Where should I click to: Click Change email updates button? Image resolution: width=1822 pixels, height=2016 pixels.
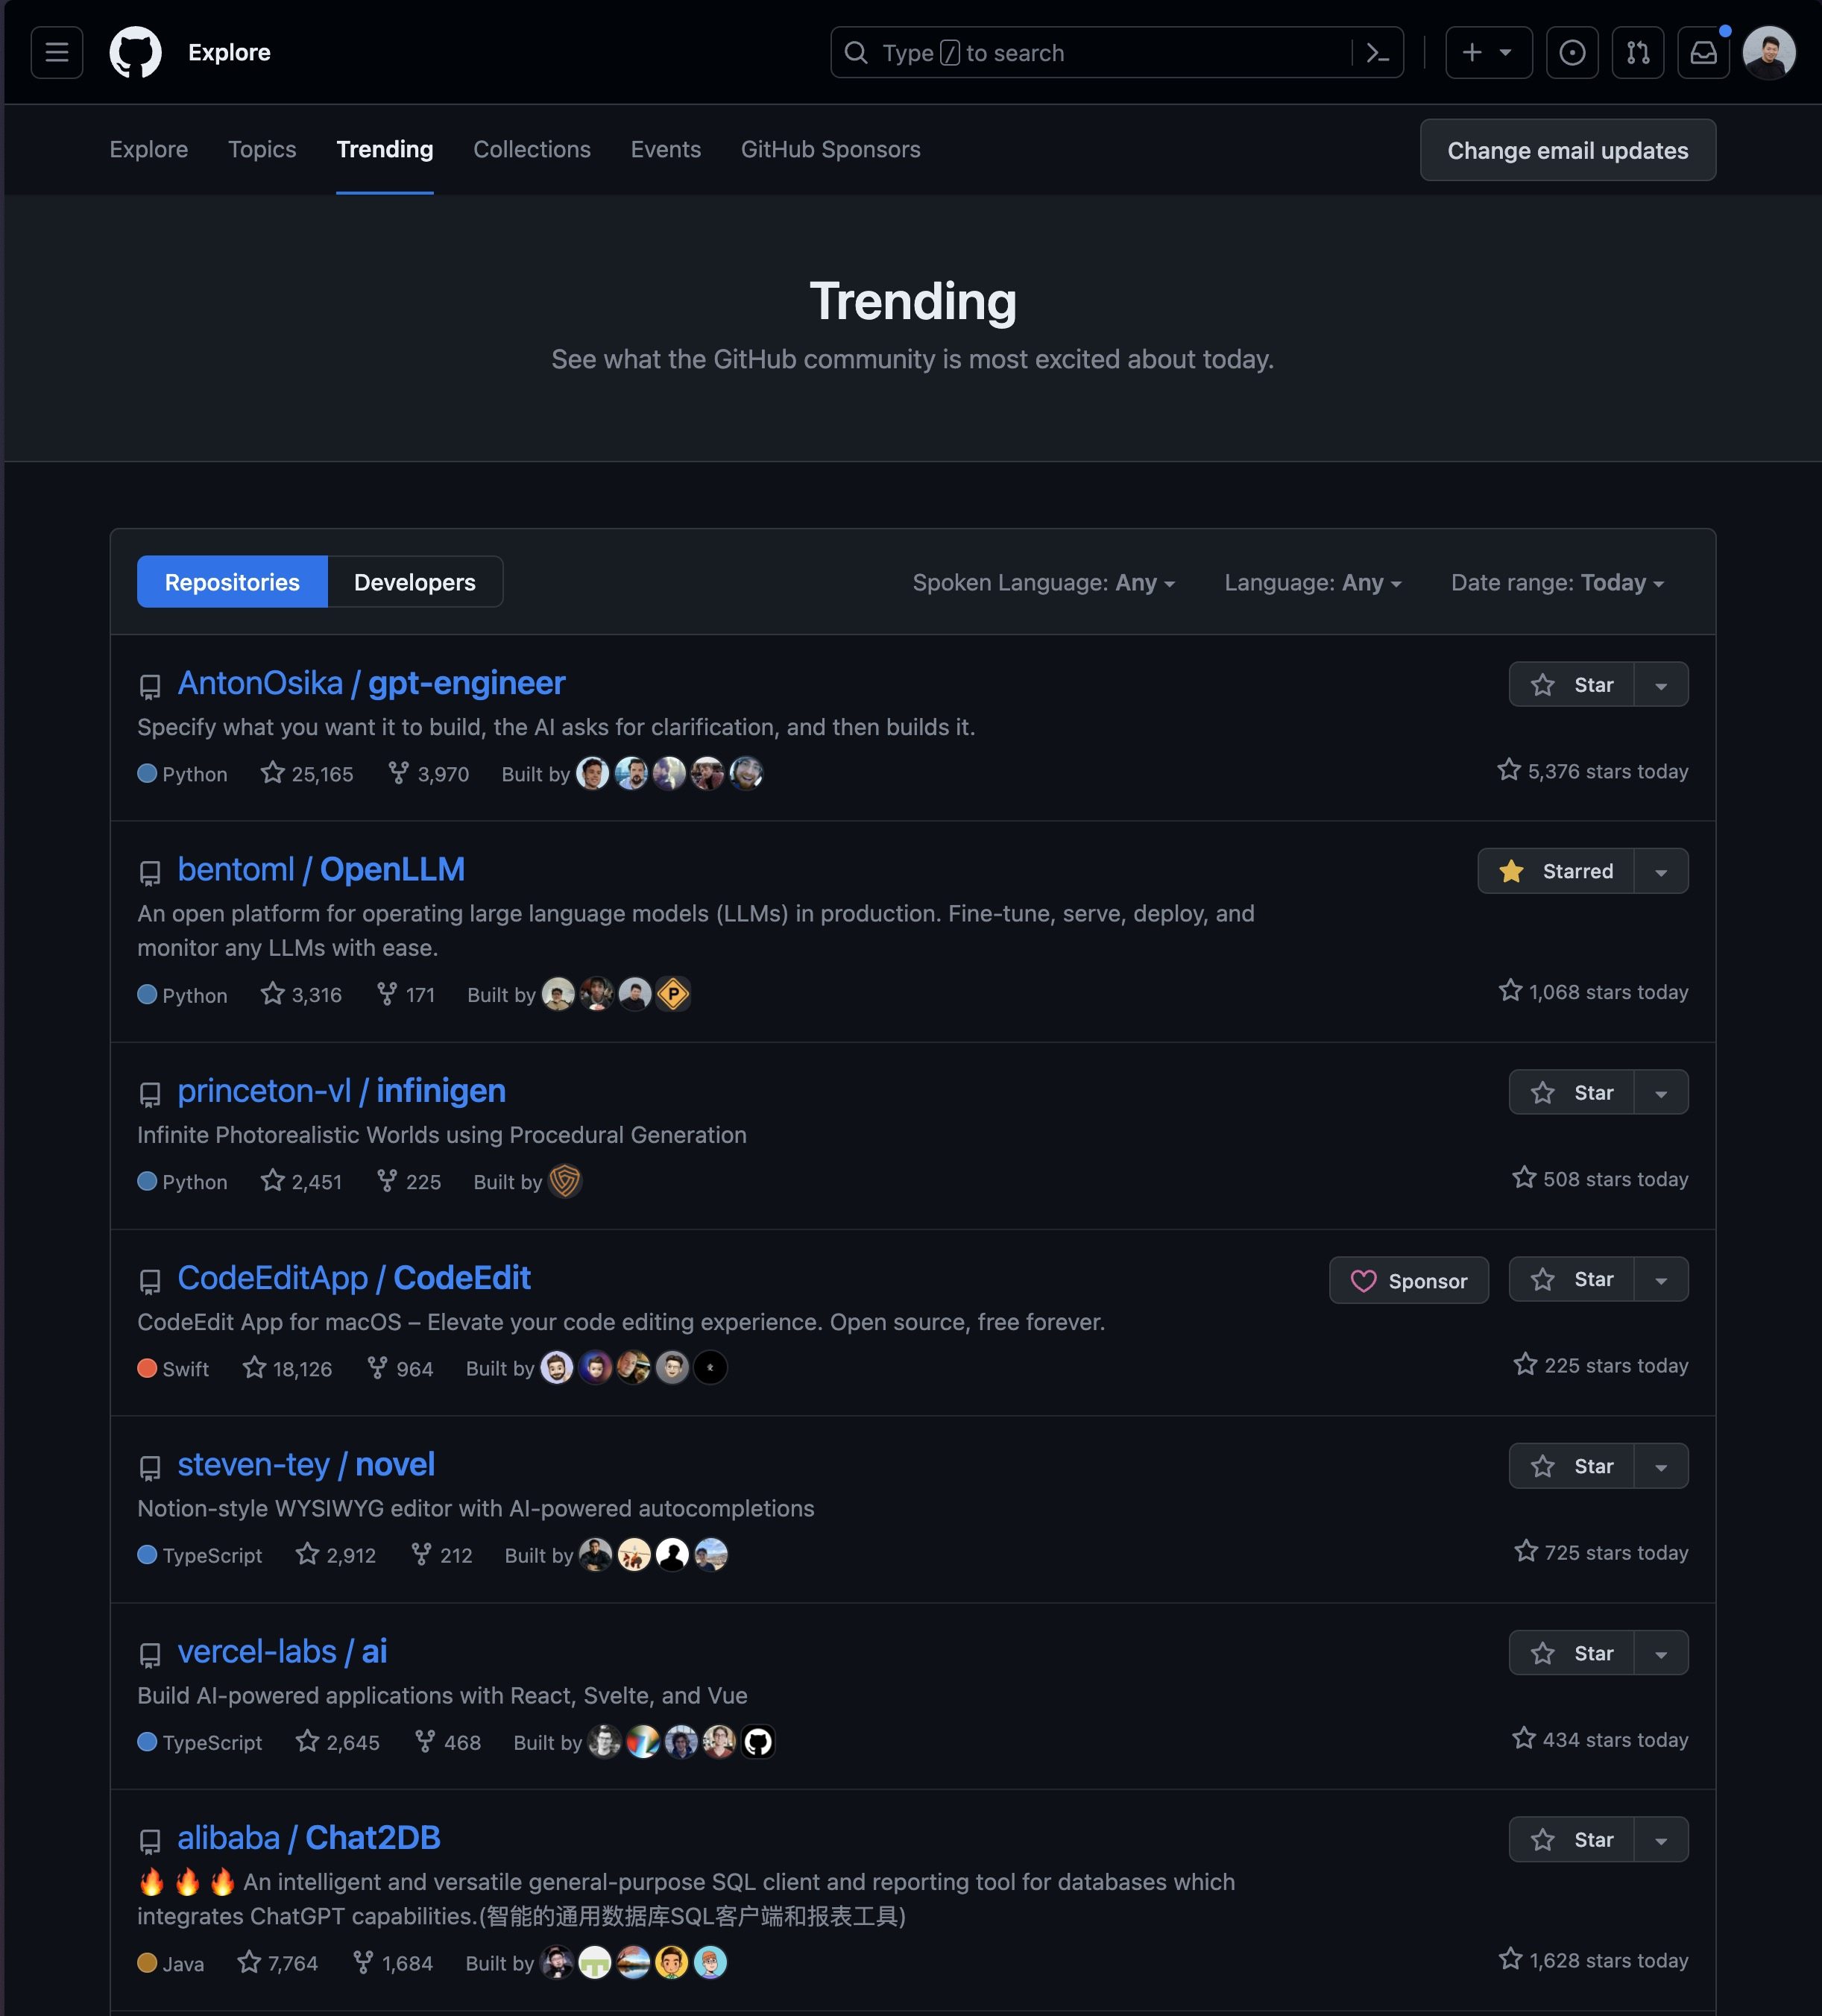1568,150
